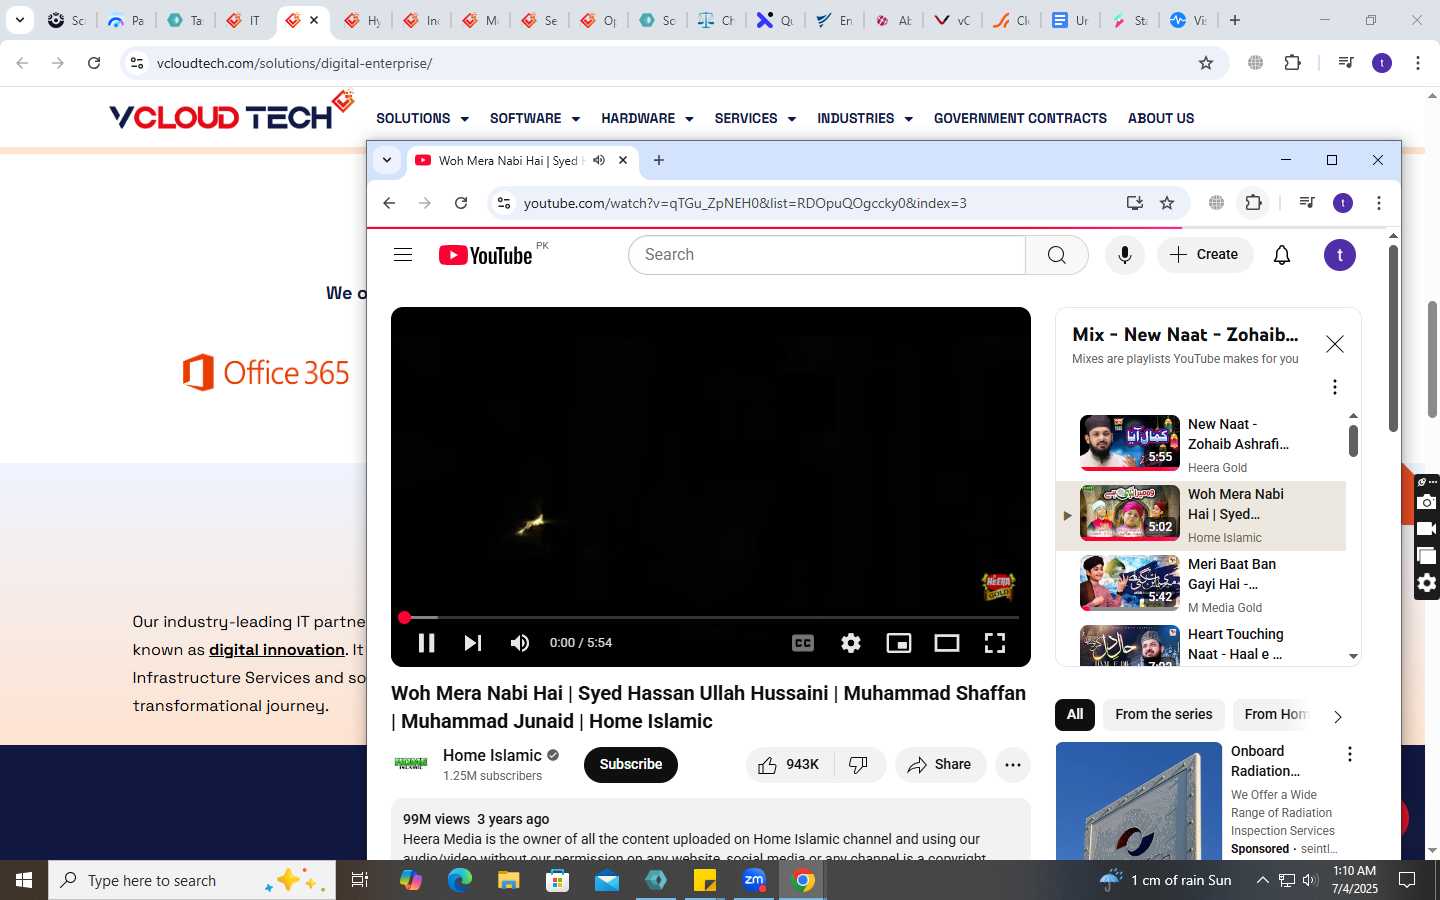1440x900 pixels.
Task: Go back in YouTube window
Action: [389, 203]
